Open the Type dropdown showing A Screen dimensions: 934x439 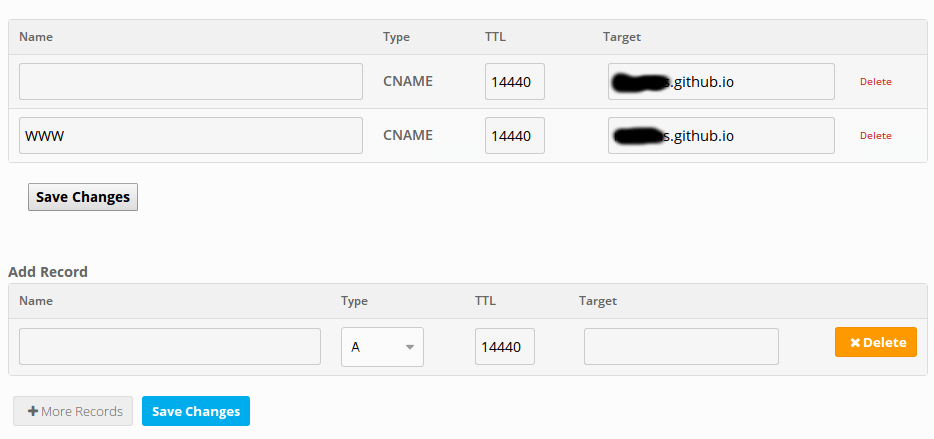tap(382, 347)
